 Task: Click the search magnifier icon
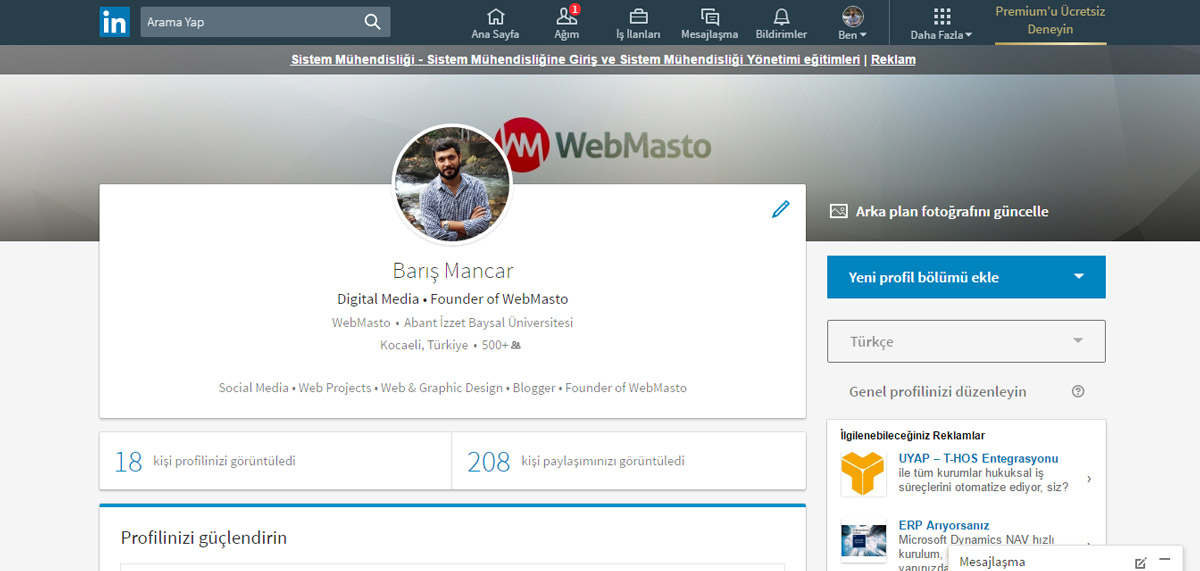[372, 22]
